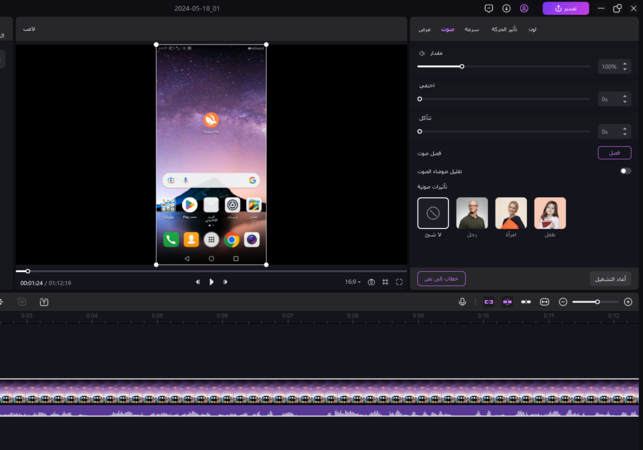Switch to the سرعة speed tab
643x450 pixels.
(x=472, y=29)
